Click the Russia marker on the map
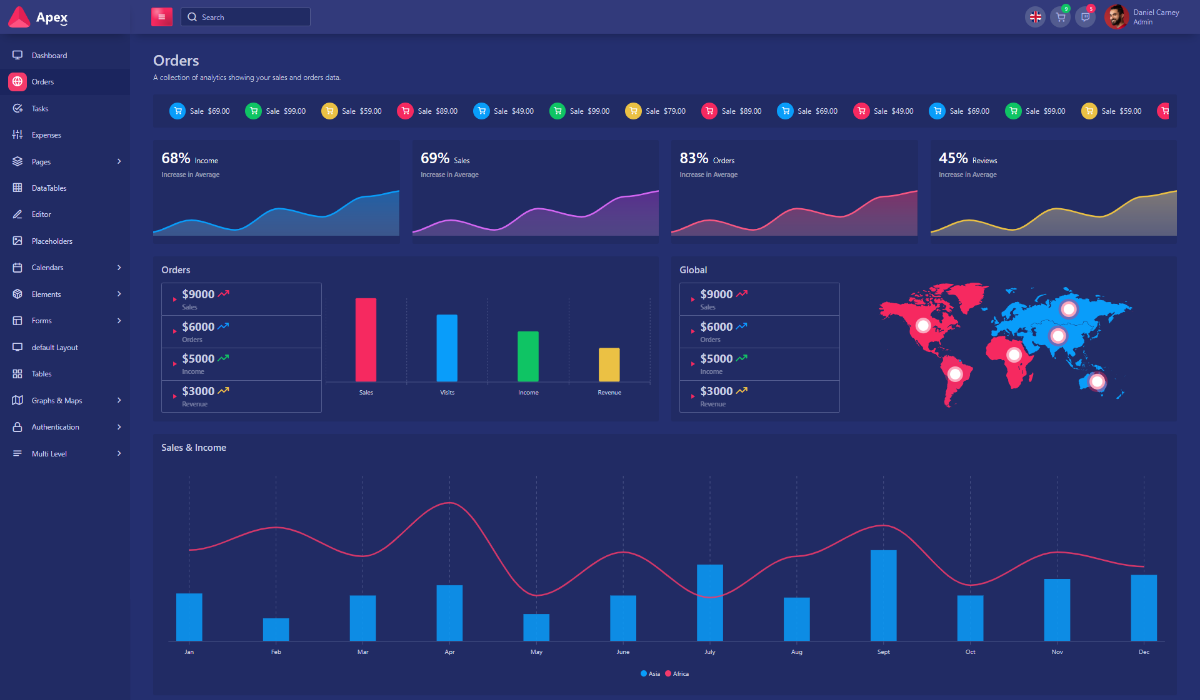Image resolution: width=1200 pixels, height=700 pixels. click(1068, 308)
